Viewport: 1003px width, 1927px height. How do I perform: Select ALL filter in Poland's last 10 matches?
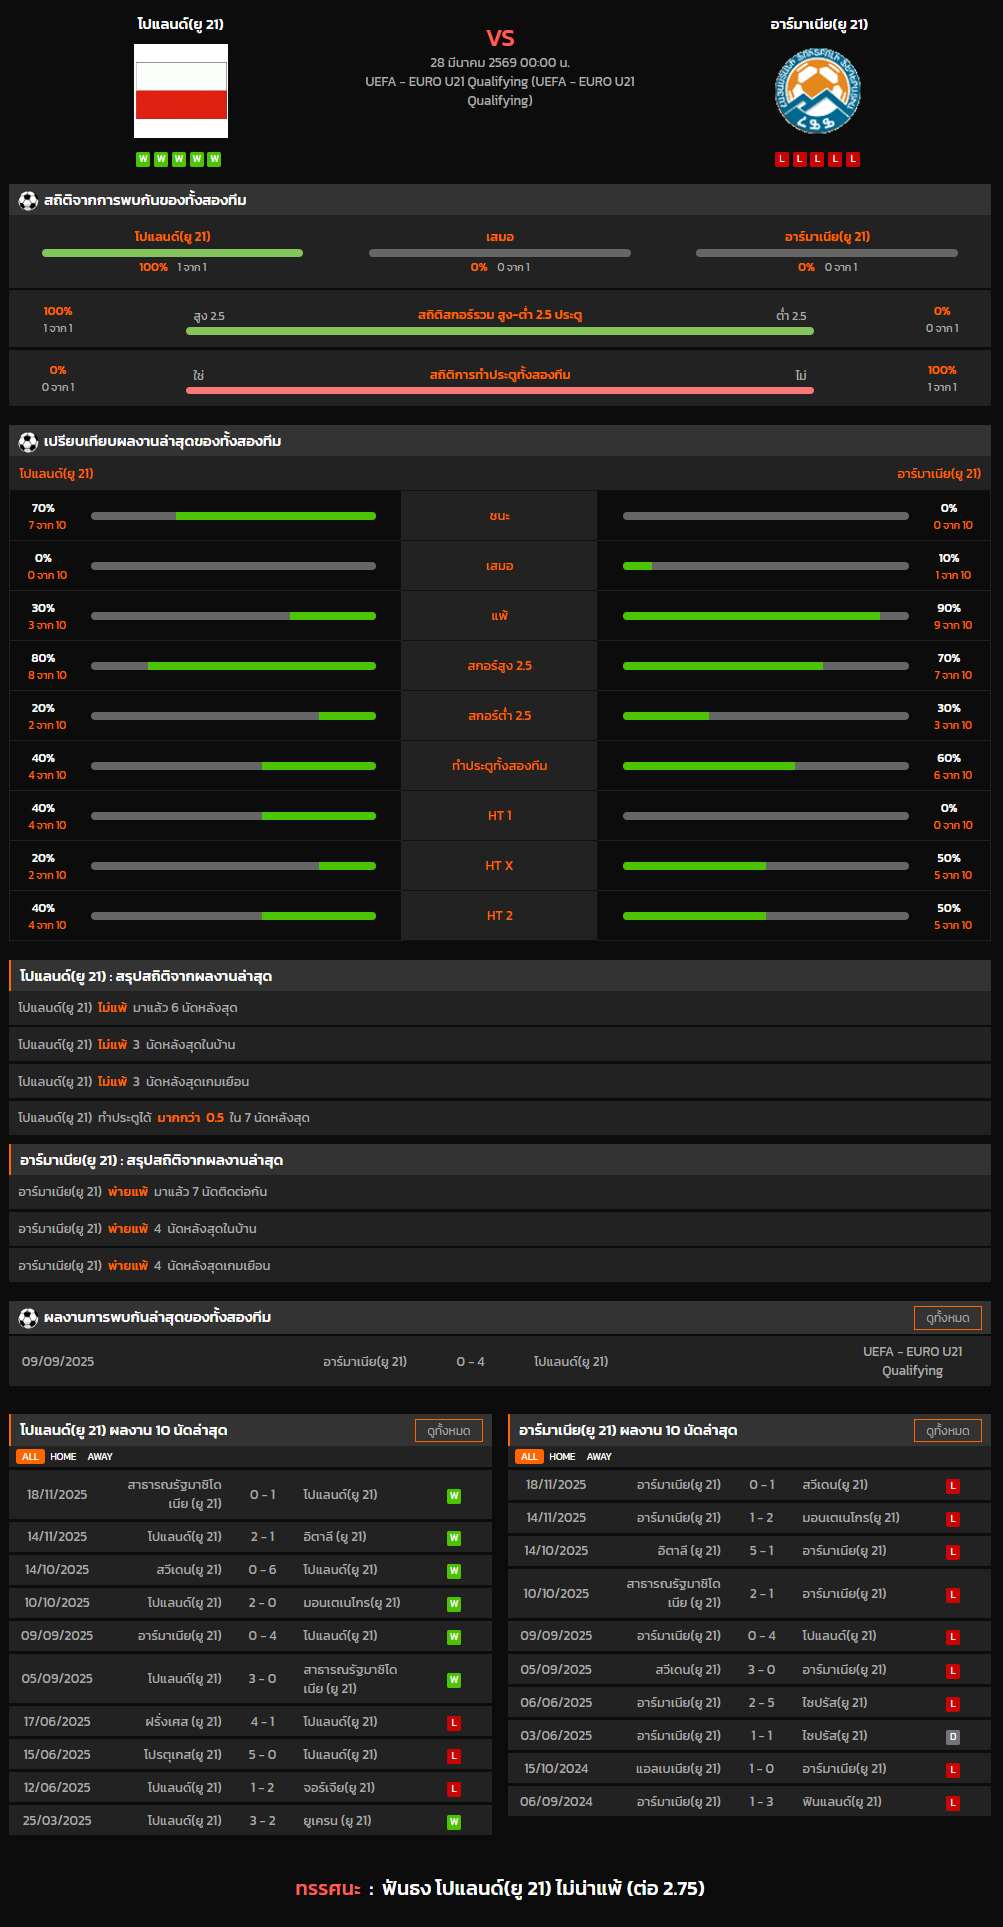(x=30, y=1457)
